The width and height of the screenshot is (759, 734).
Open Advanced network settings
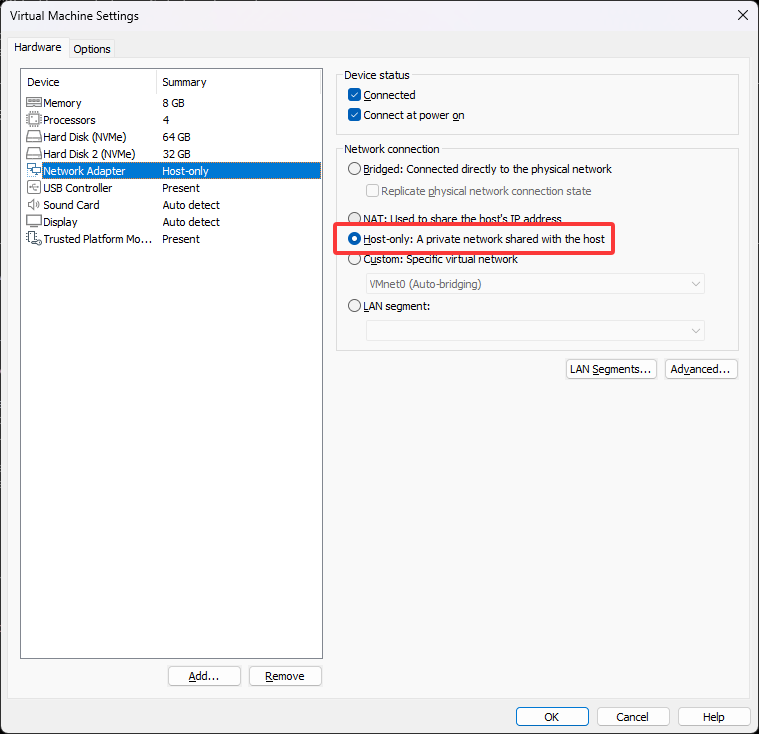(700, 369)
